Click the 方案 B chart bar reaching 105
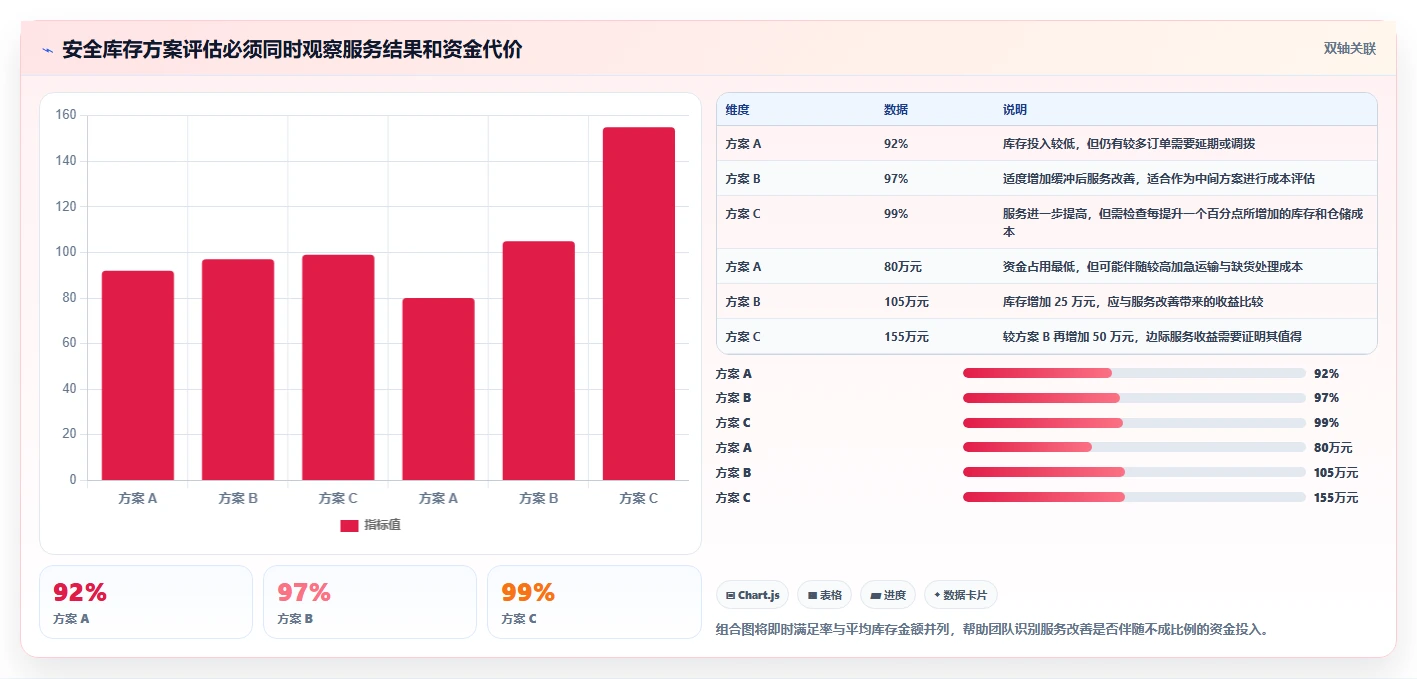 point(539,361)
